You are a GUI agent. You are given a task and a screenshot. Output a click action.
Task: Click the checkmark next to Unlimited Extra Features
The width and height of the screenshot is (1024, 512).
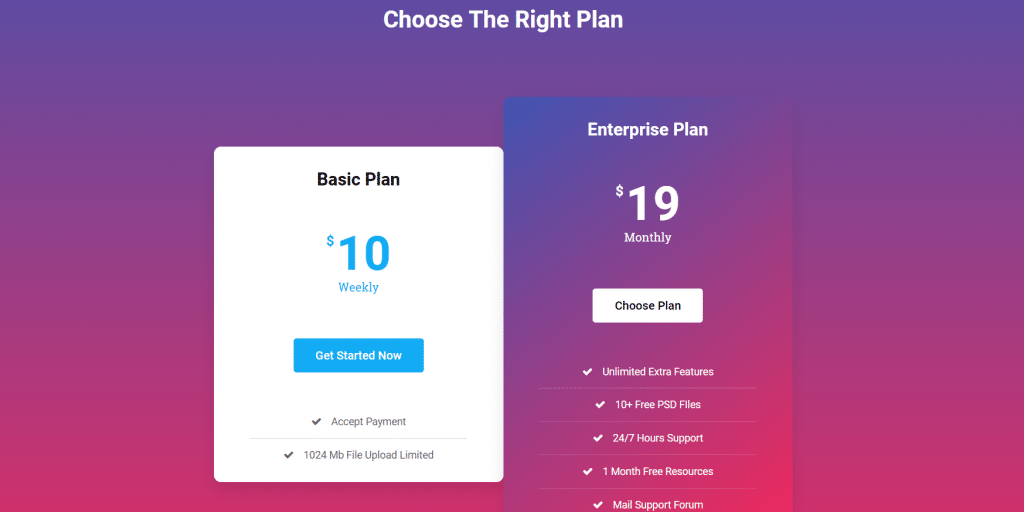coord(587,372)
